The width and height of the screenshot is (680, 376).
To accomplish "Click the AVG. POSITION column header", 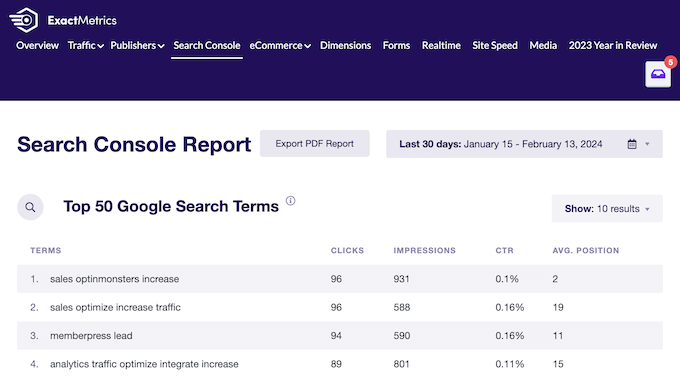I will (x=585, y=251).
